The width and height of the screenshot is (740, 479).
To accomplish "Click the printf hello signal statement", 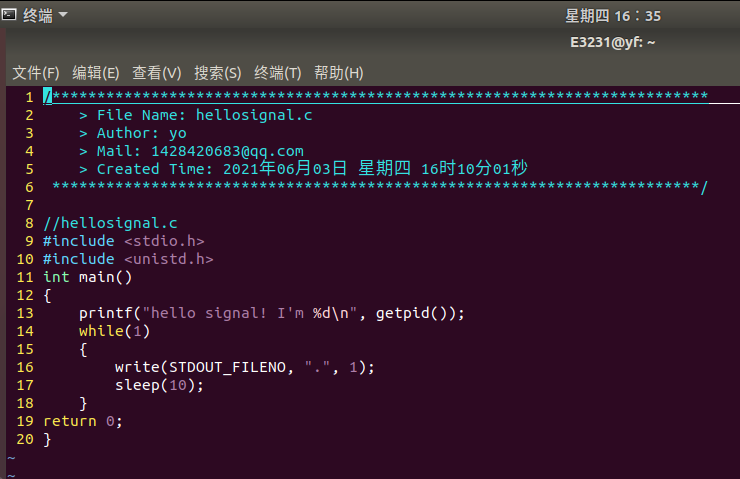I will coord(272,313).
